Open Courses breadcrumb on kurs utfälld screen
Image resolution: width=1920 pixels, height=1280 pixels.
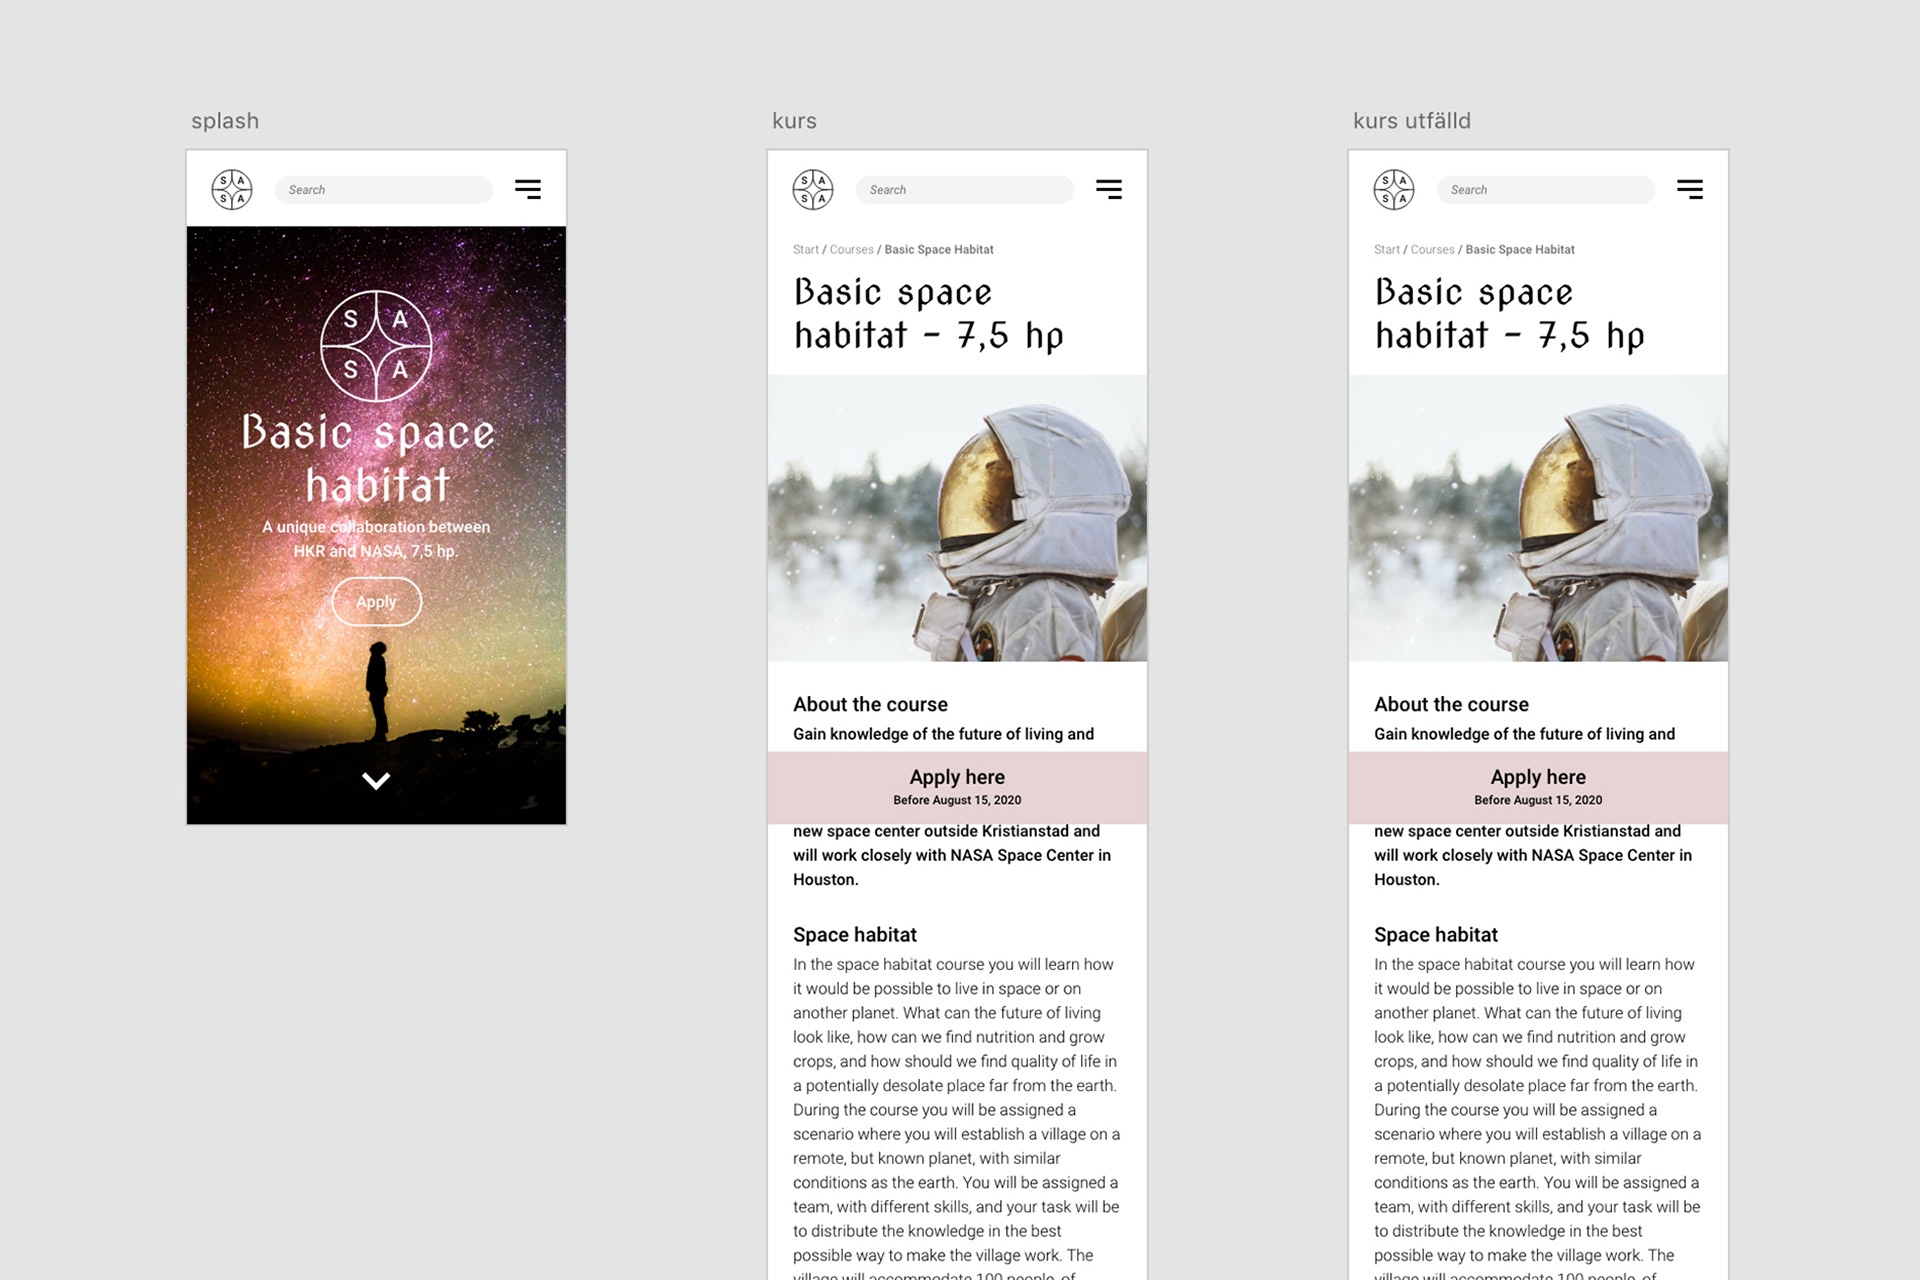[x=1432, y=250]
